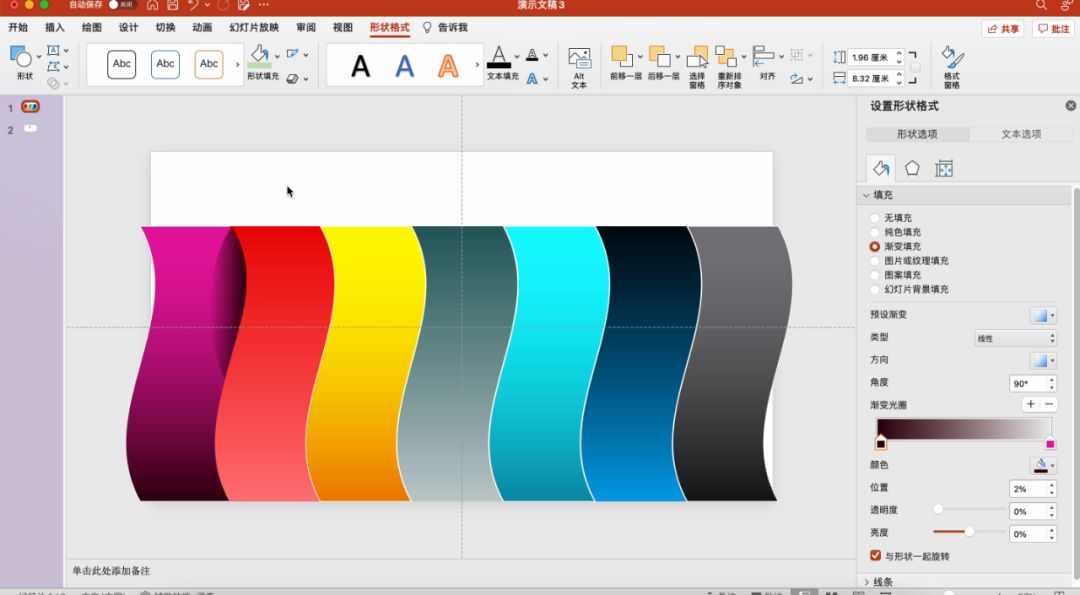Open the Effects pentagon icon in format panel
Screen dimensions: 1080x595
tap(912, 169)
